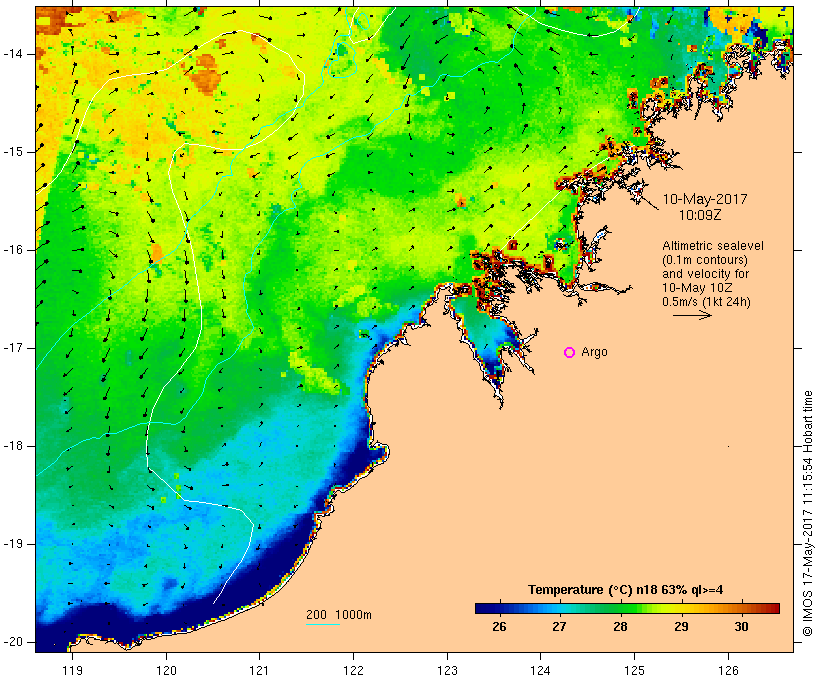This screenshot has height=680, width=820.
Task: Click longitude axis label '123'
Action: coord(447,671)
